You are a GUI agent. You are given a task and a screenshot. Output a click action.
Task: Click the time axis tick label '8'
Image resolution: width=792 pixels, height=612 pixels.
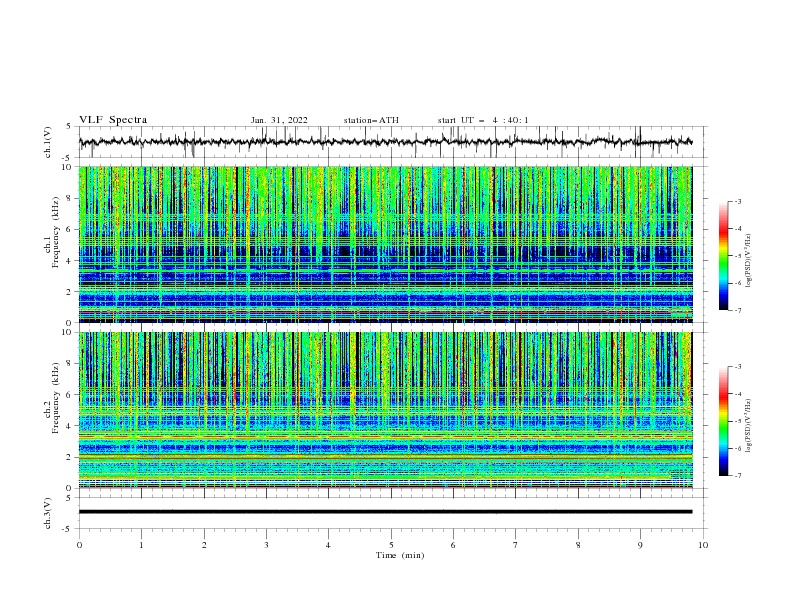pyautogui.click(x=578, y=545)
